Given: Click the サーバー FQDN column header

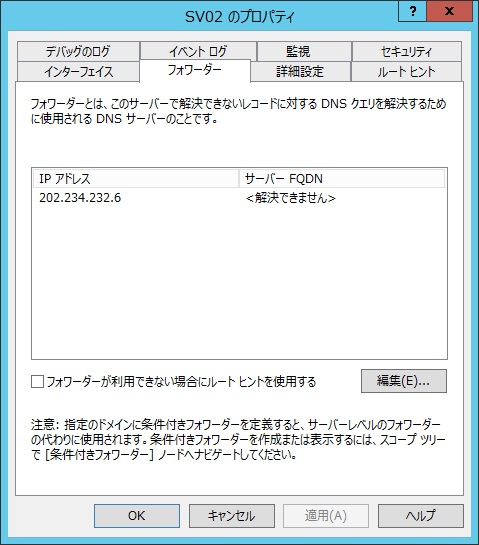Looking at the screenshot, I should (x=342, y=179).
